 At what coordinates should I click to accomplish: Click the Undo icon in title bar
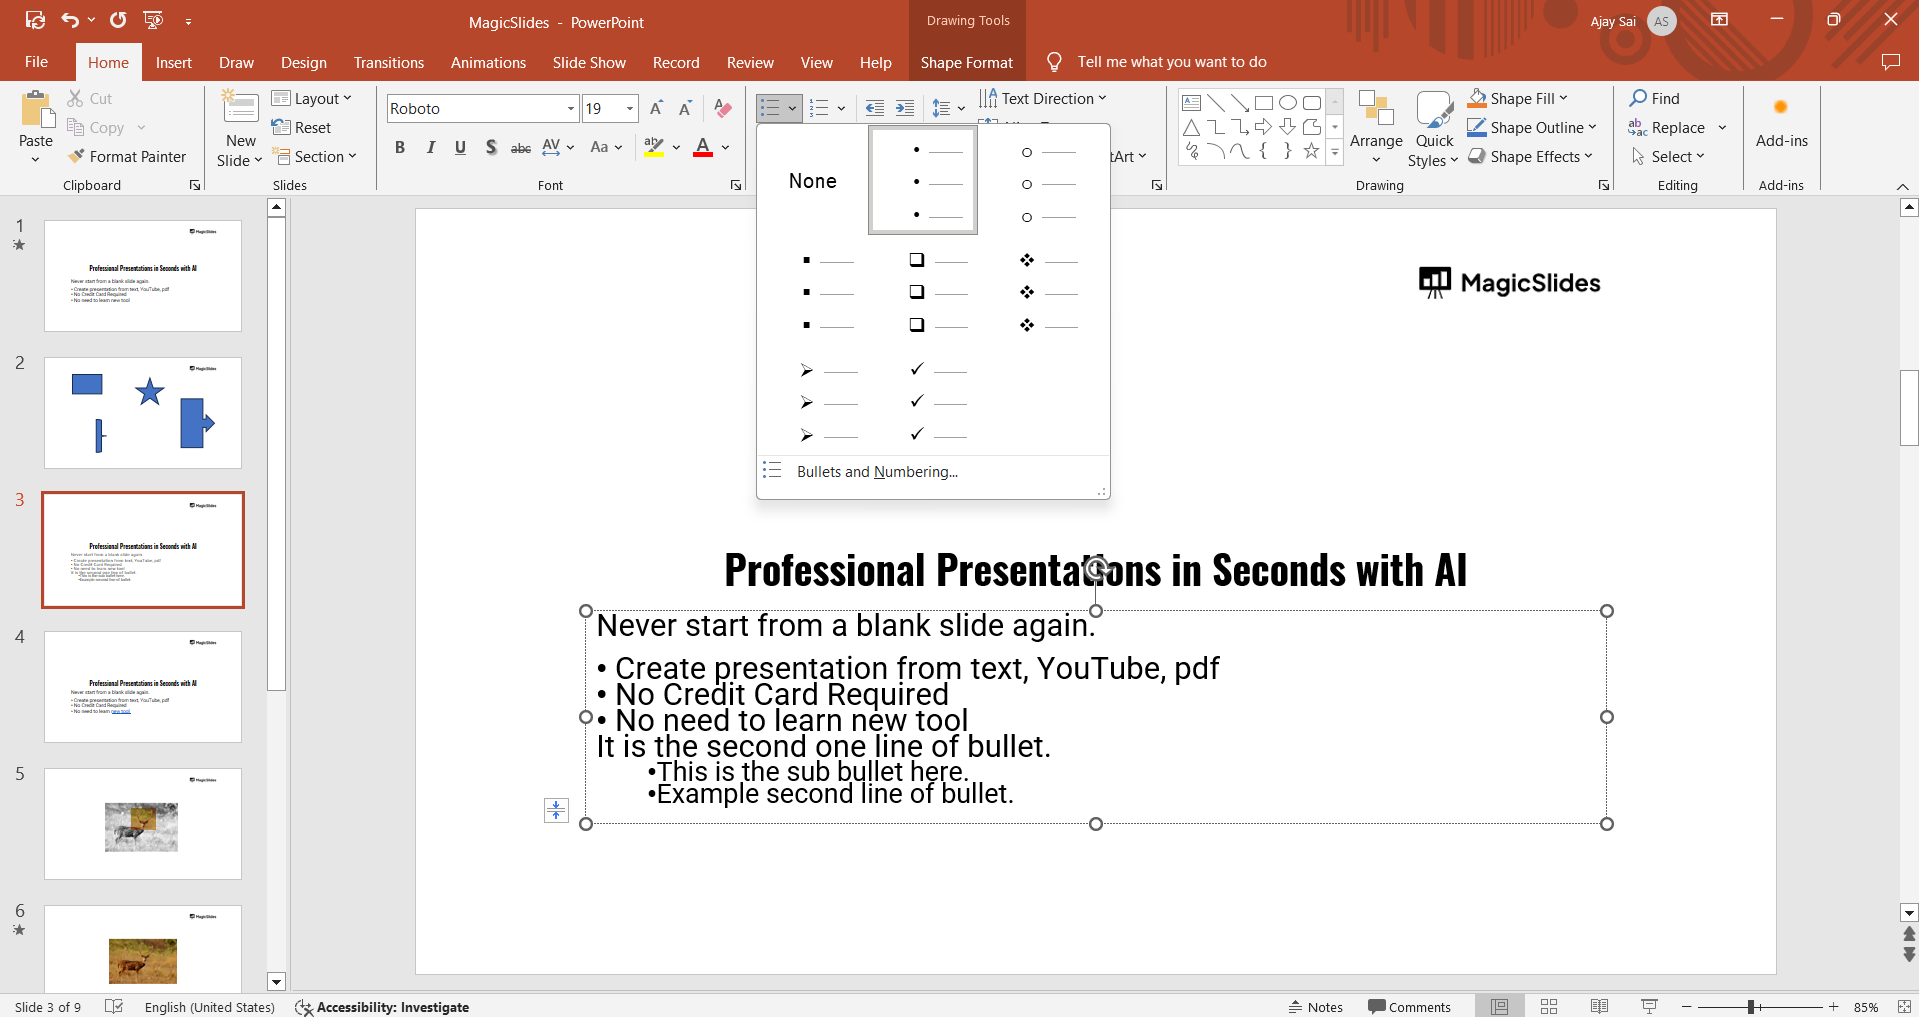[70, 20]
